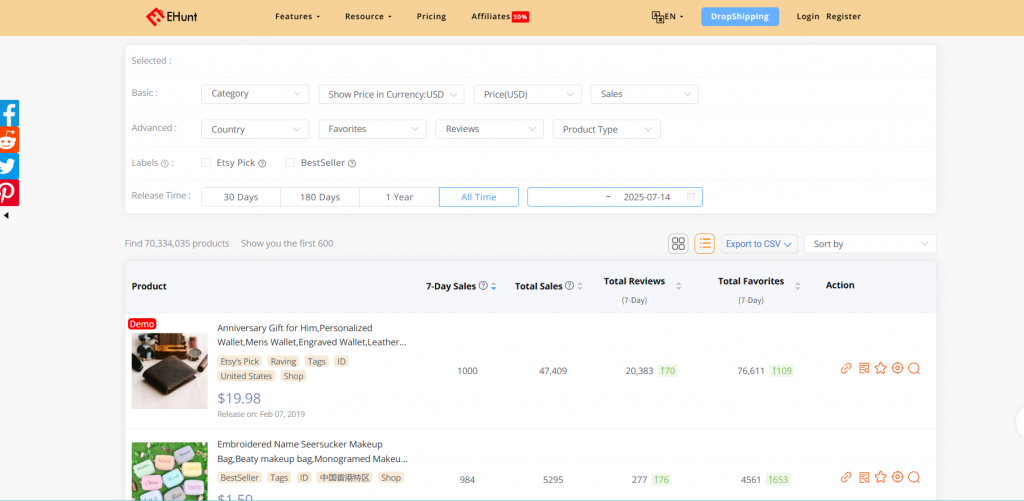This screenshot has height=501, width=1024.
Task: Open the Sales filter dropdown
Action: (645, 94)
